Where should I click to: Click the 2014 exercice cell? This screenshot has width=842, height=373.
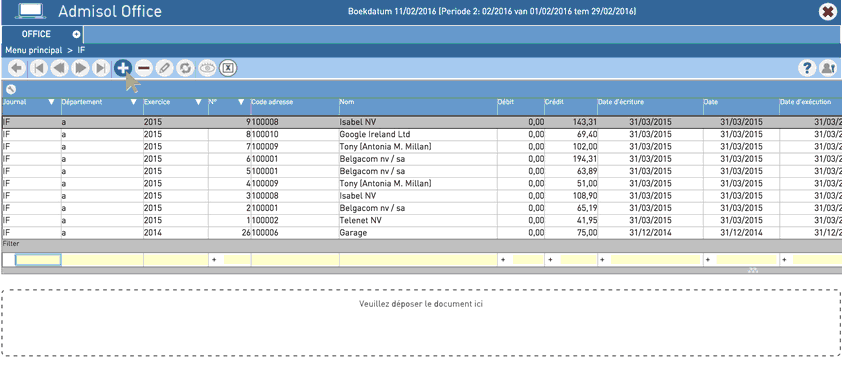tap(176, 233)
